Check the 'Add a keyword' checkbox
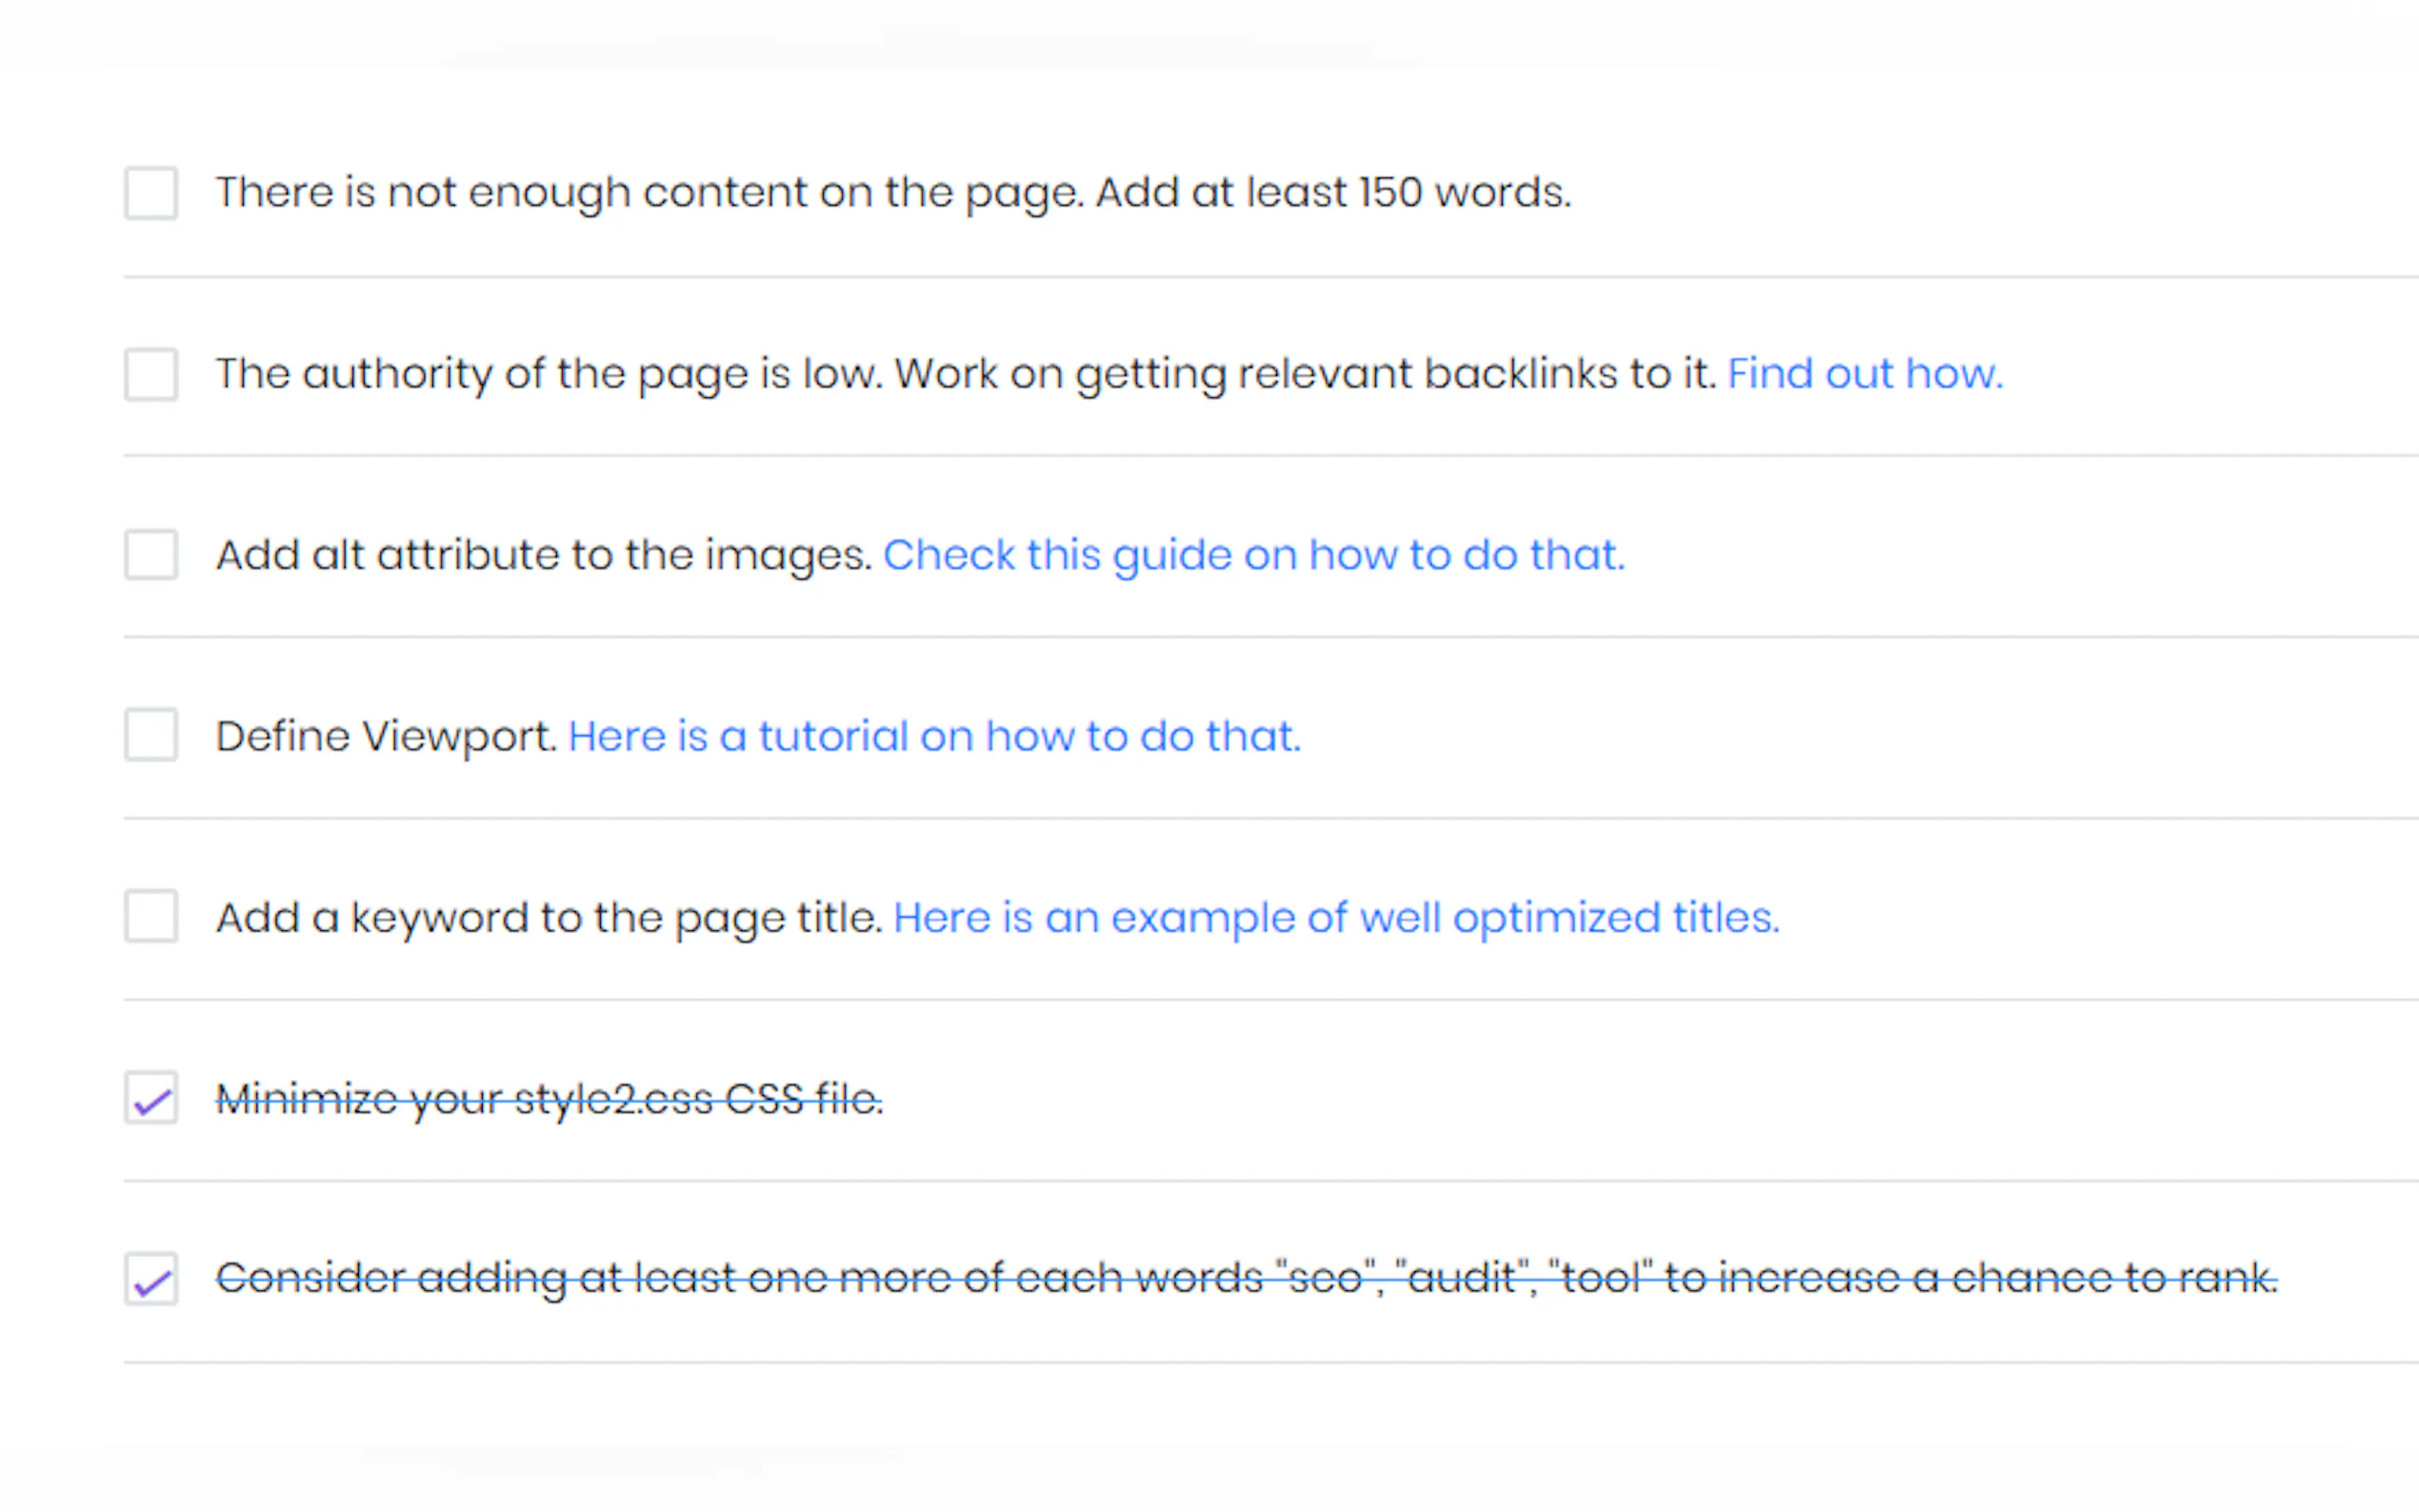2419x1512 pixels. point(151,917)
